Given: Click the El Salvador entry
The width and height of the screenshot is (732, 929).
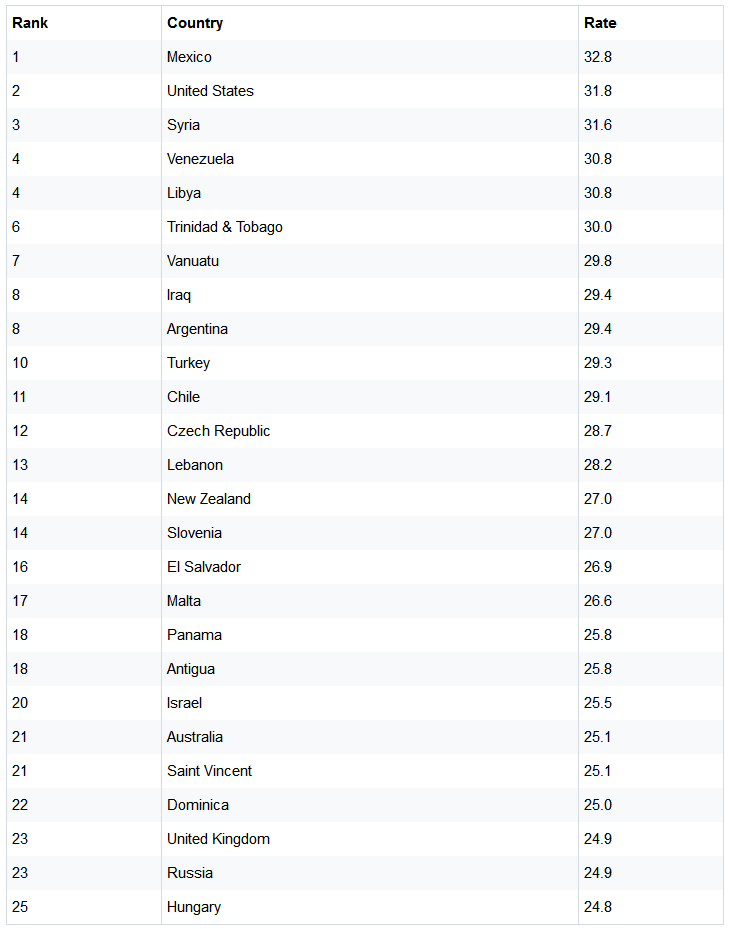Looking at the screenshot, I should click(x=204, y=567).
